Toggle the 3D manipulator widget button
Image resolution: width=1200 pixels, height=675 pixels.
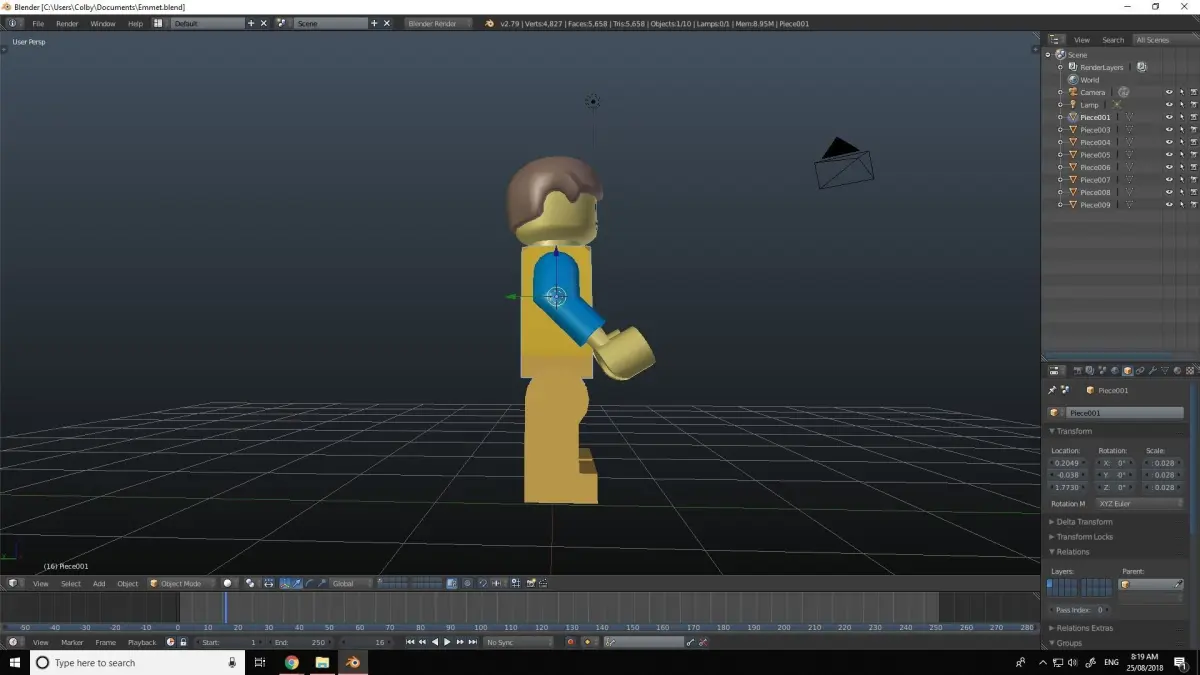(285, 583)
